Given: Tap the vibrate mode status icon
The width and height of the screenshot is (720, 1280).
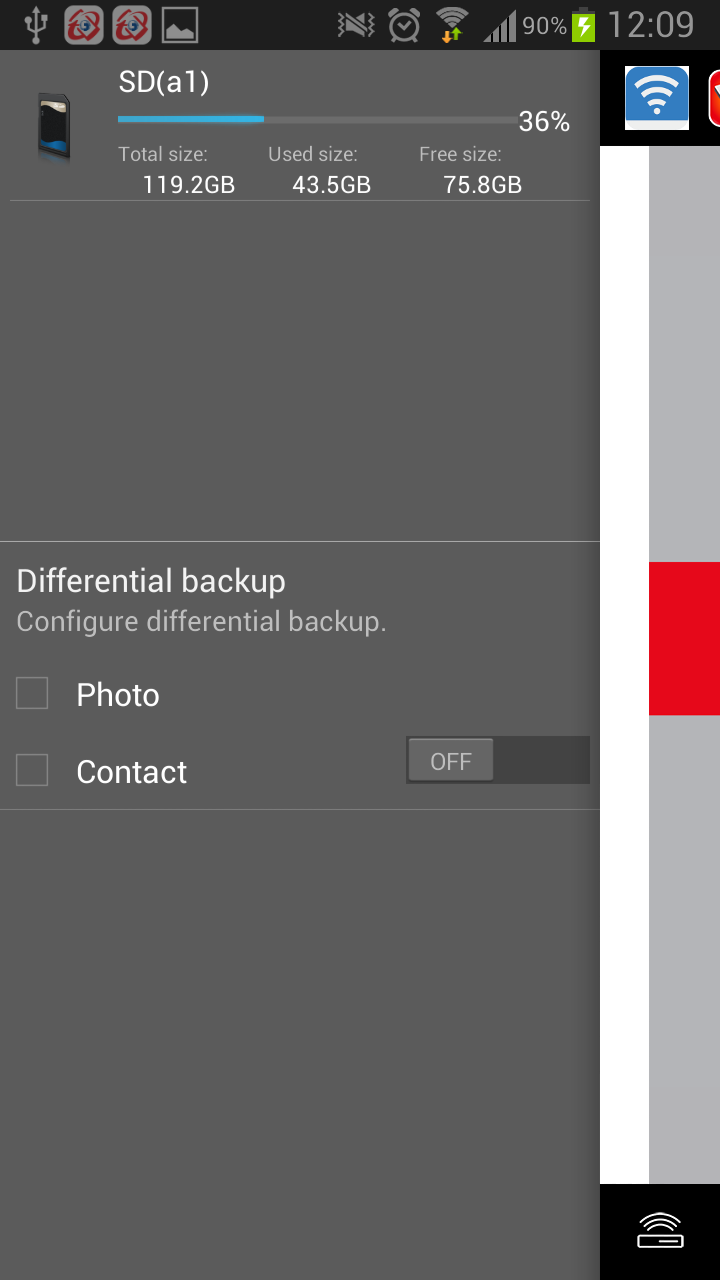Looking at the screenshot, I should 356,25.
